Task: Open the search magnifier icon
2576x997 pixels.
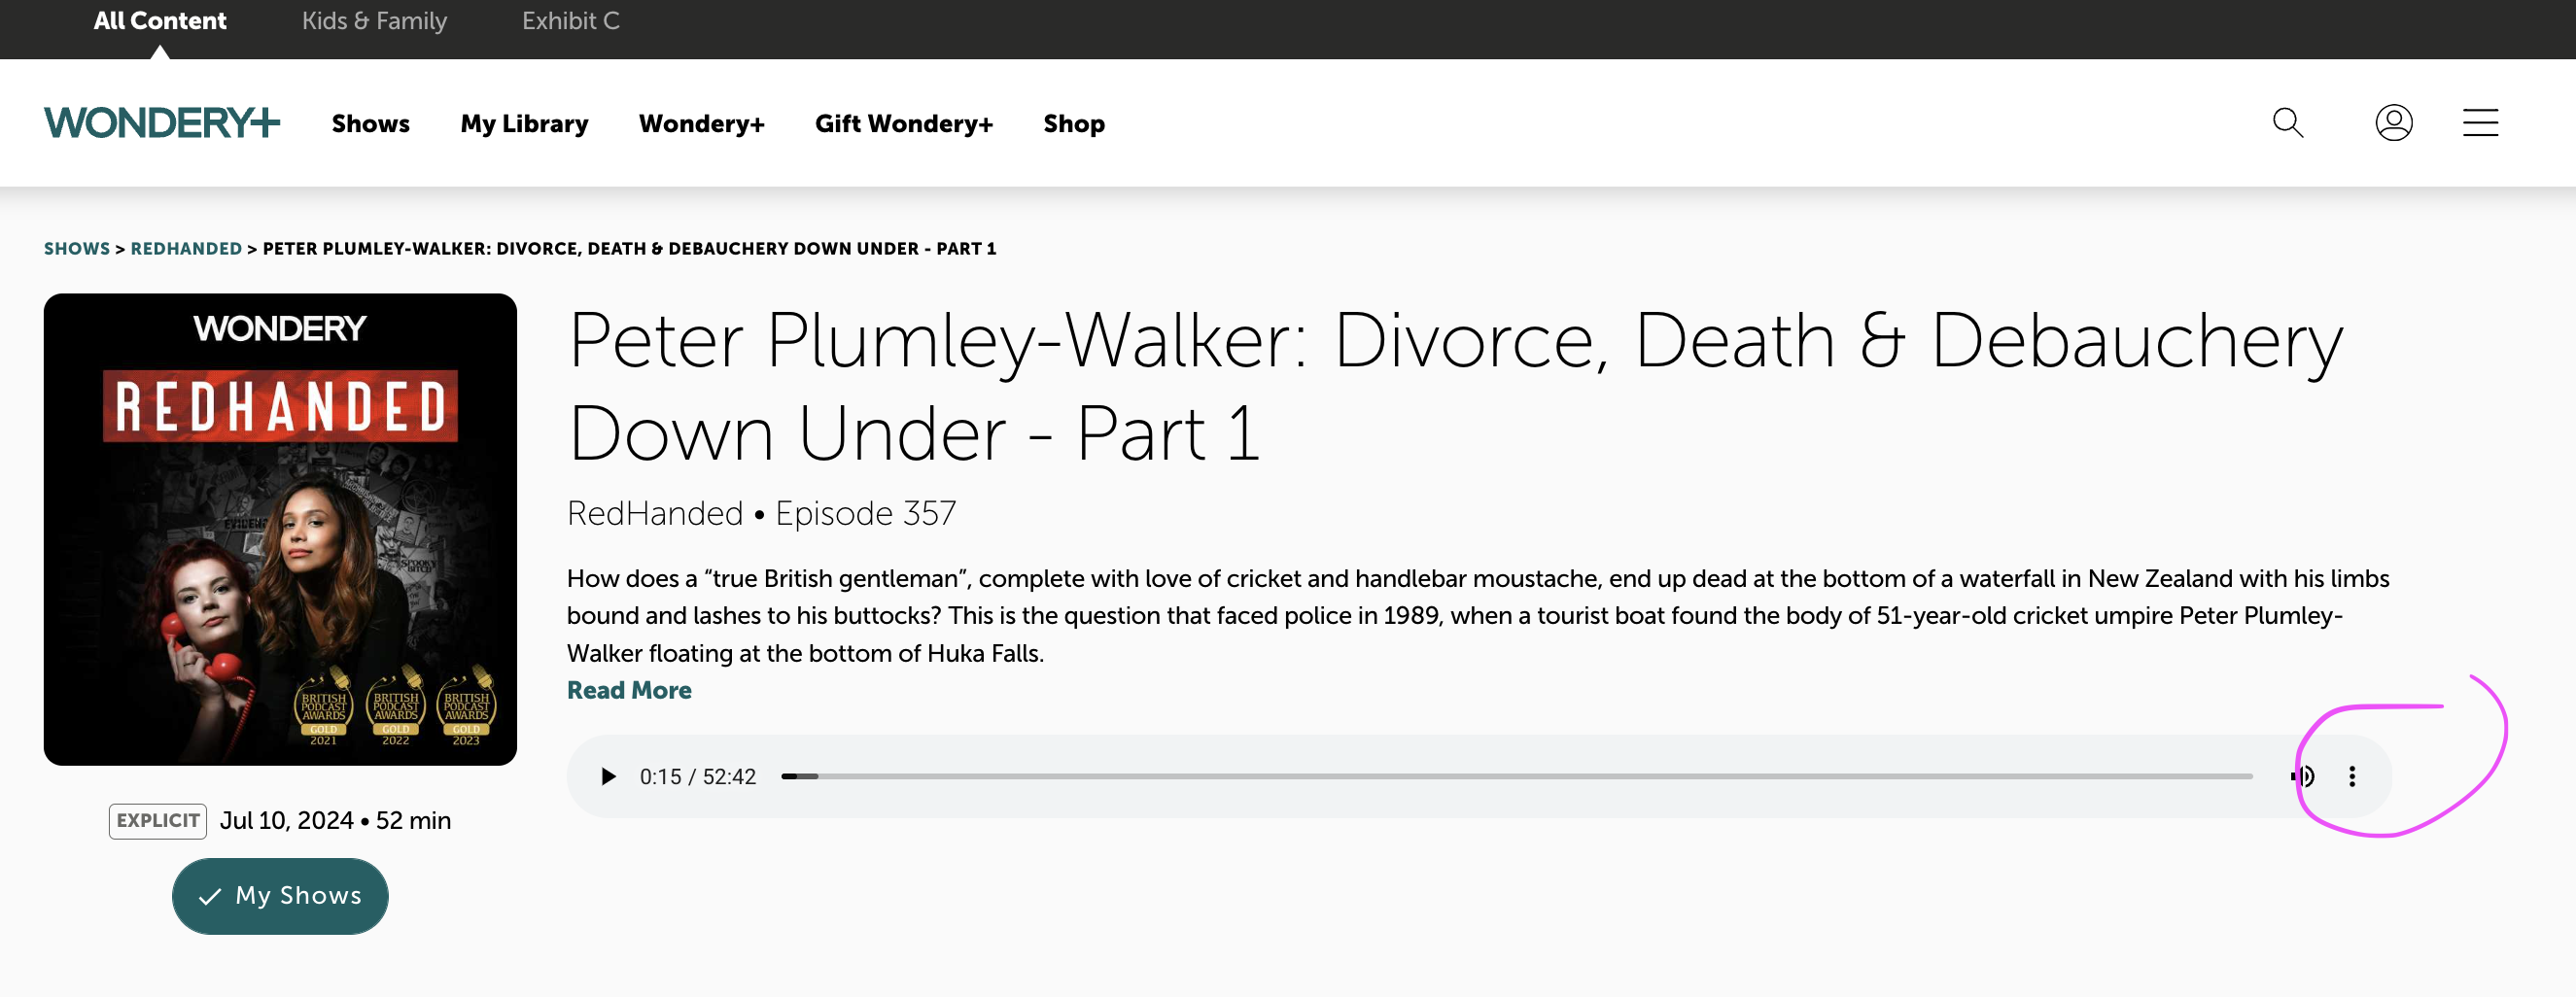Action: [2288, 123]
